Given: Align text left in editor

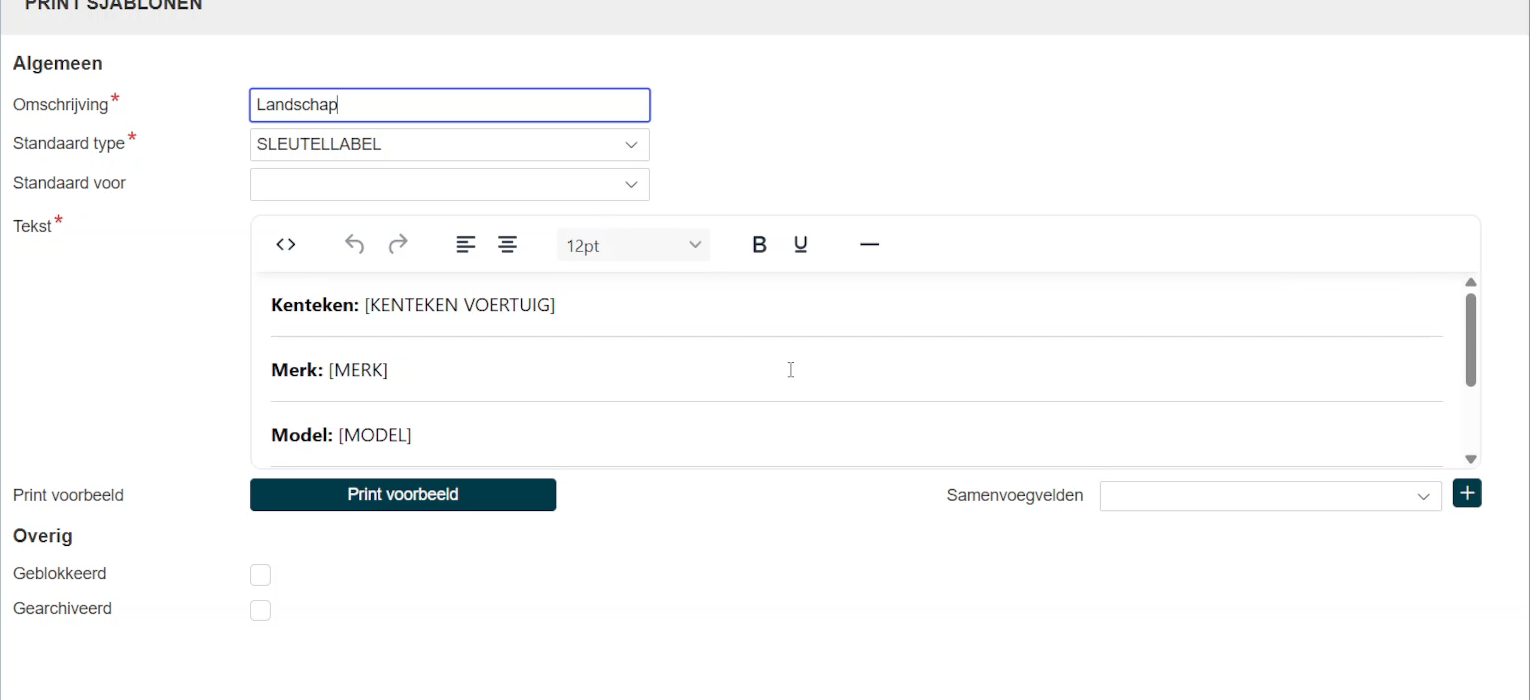Looking at the screenshot, I should 466,245.
